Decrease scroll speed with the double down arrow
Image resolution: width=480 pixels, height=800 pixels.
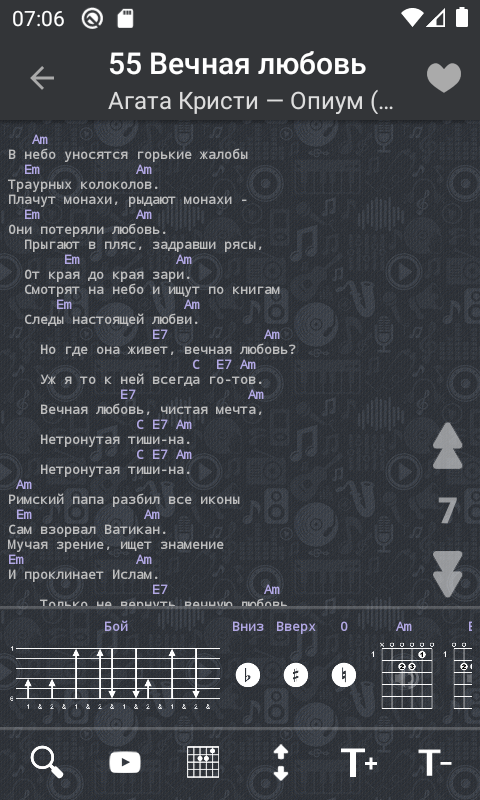click(x=447, y=574)
